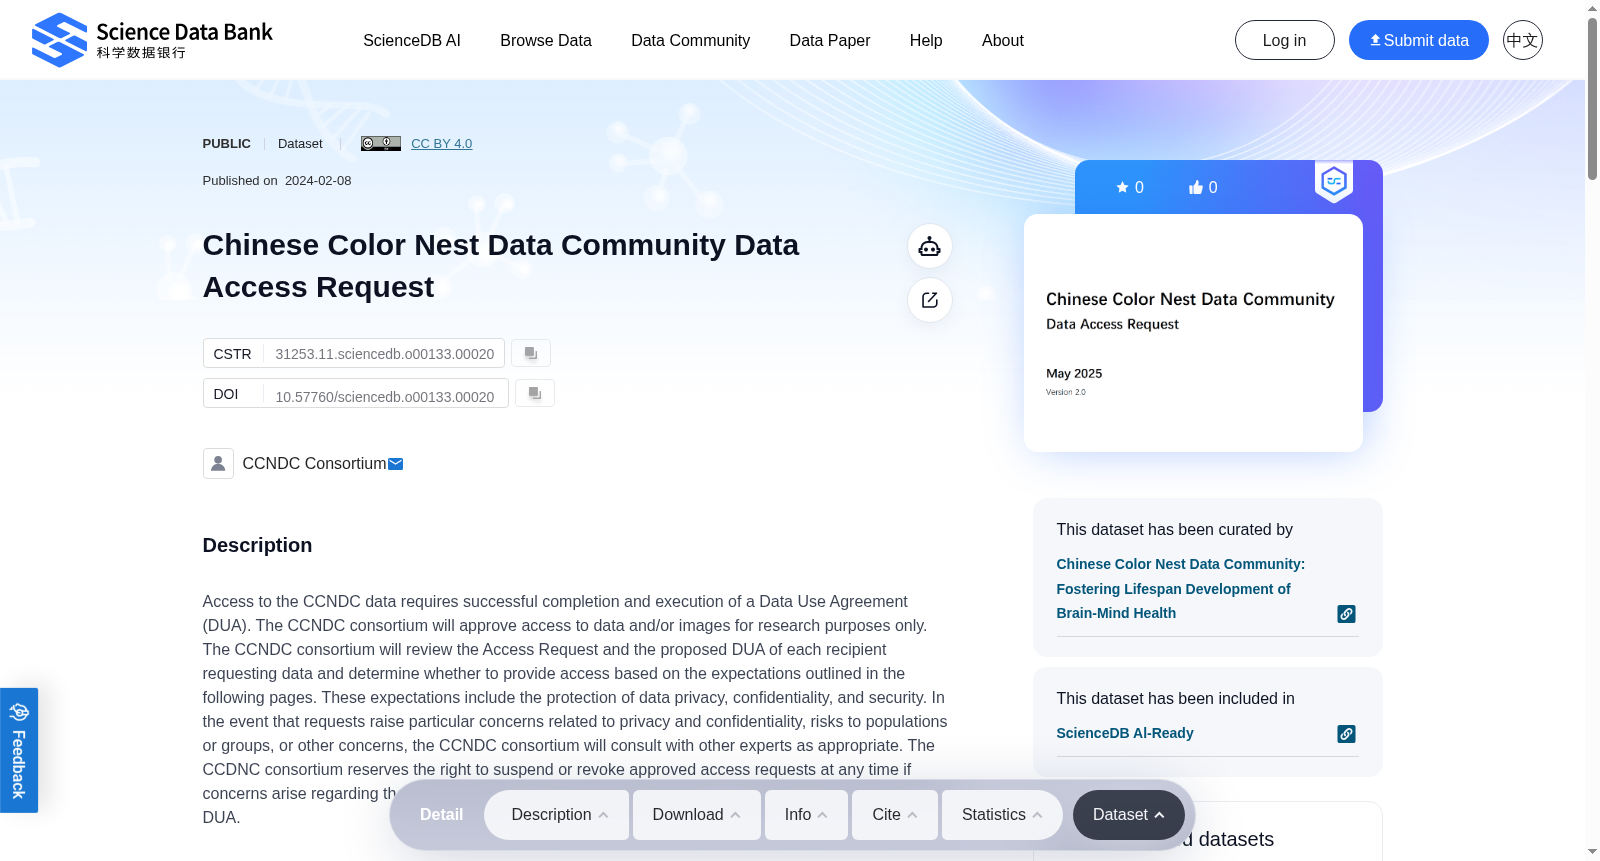Open the AI assistant robot icon
The image size is (1600, 861).
(930, 246)
